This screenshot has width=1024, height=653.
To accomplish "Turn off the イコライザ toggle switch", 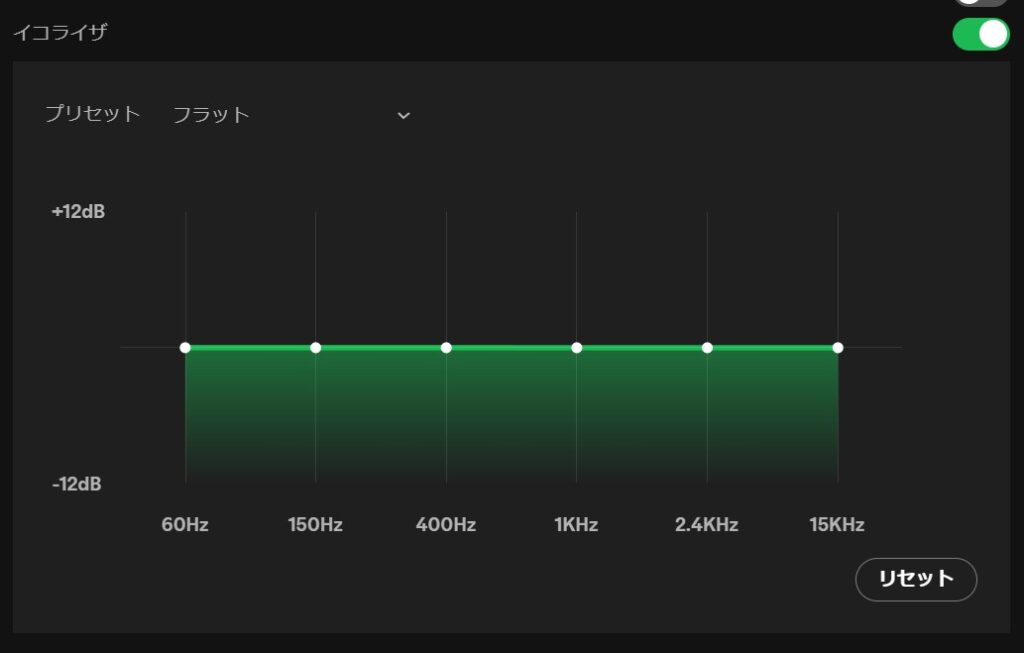I will 980,34.
